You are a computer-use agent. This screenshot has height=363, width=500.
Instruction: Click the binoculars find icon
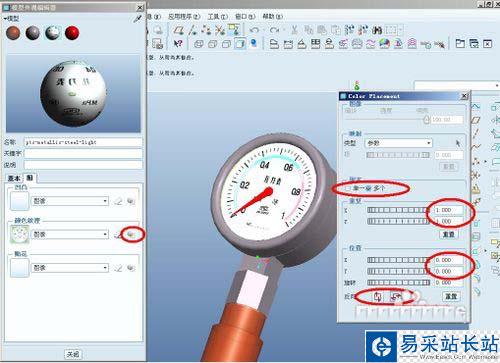tap(377, 30)
